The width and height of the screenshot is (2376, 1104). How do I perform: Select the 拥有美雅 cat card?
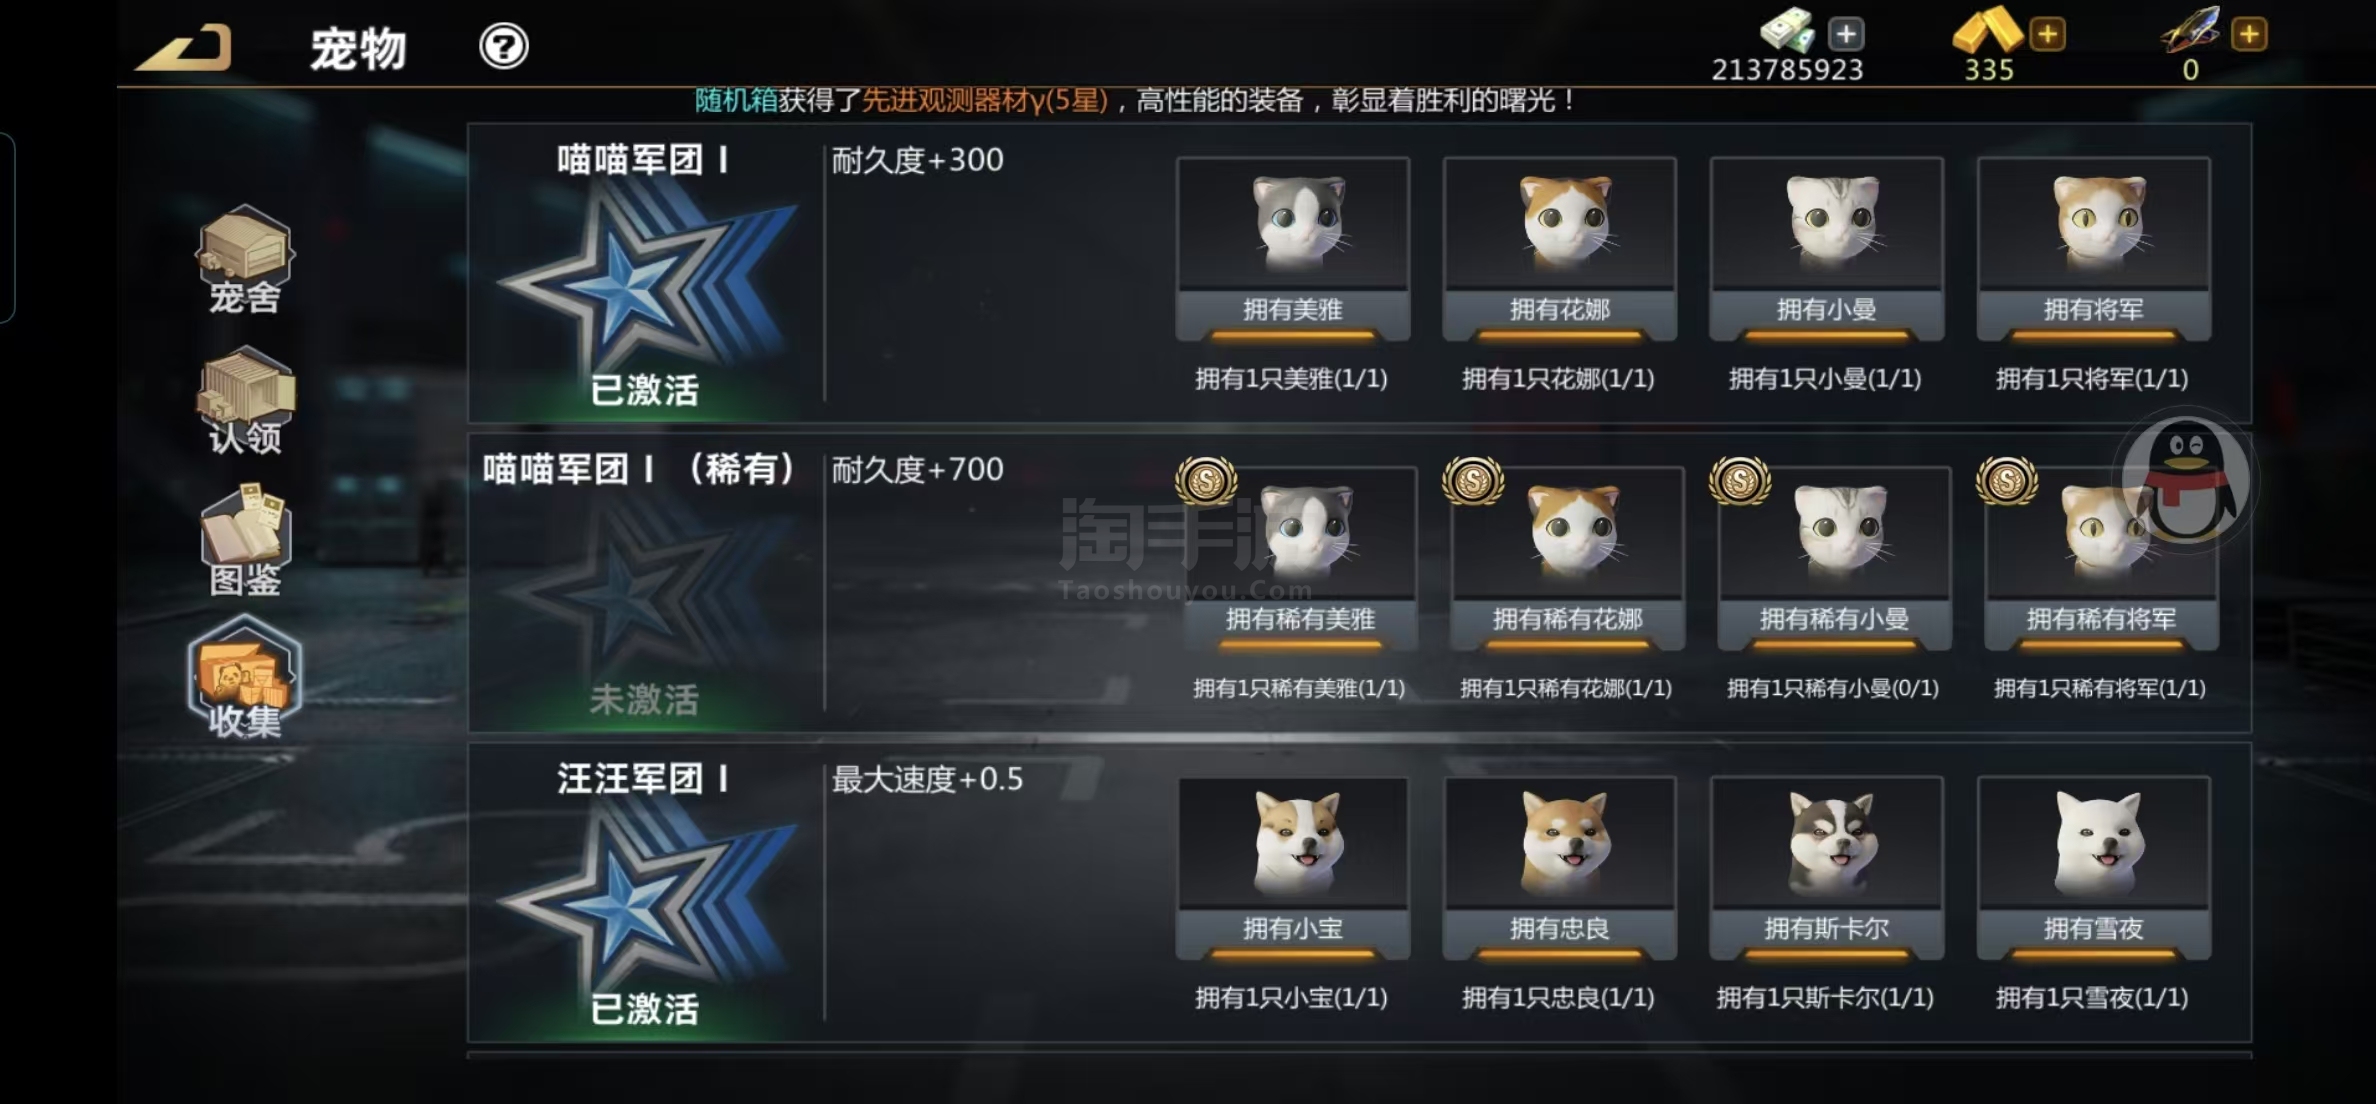[1293, 249]
